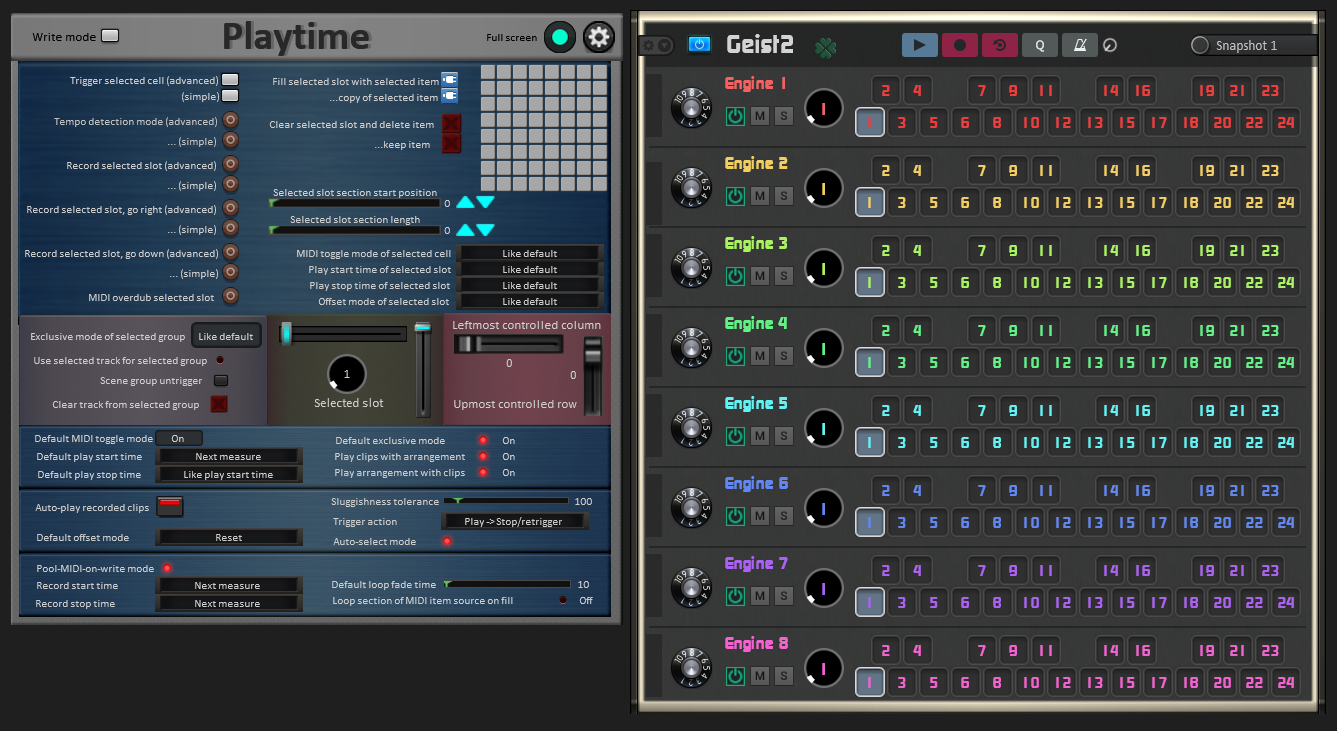Mute Engine 7 with M button

[x=760, y=596]
